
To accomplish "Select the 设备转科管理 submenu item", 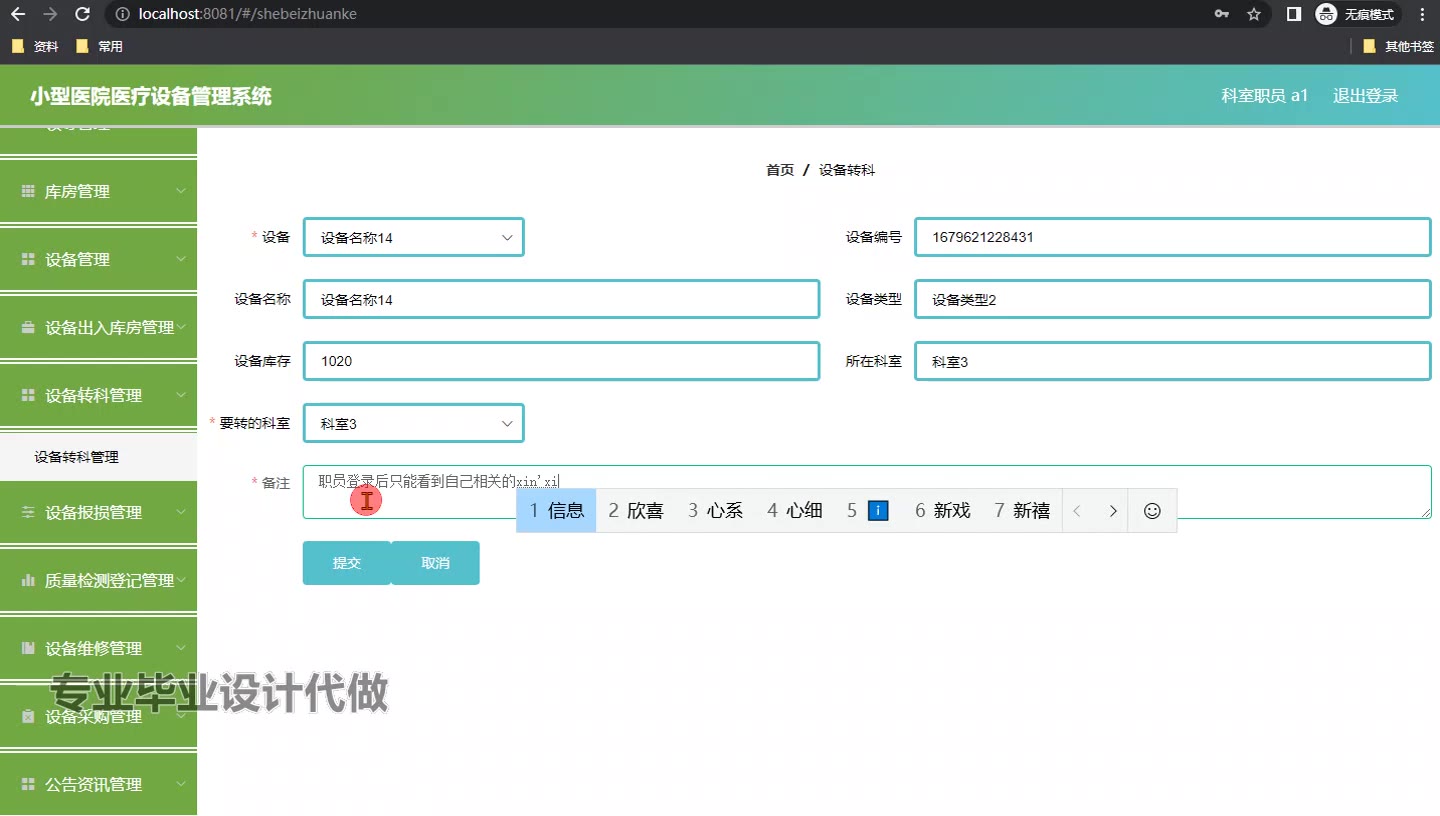I will 77,457.
